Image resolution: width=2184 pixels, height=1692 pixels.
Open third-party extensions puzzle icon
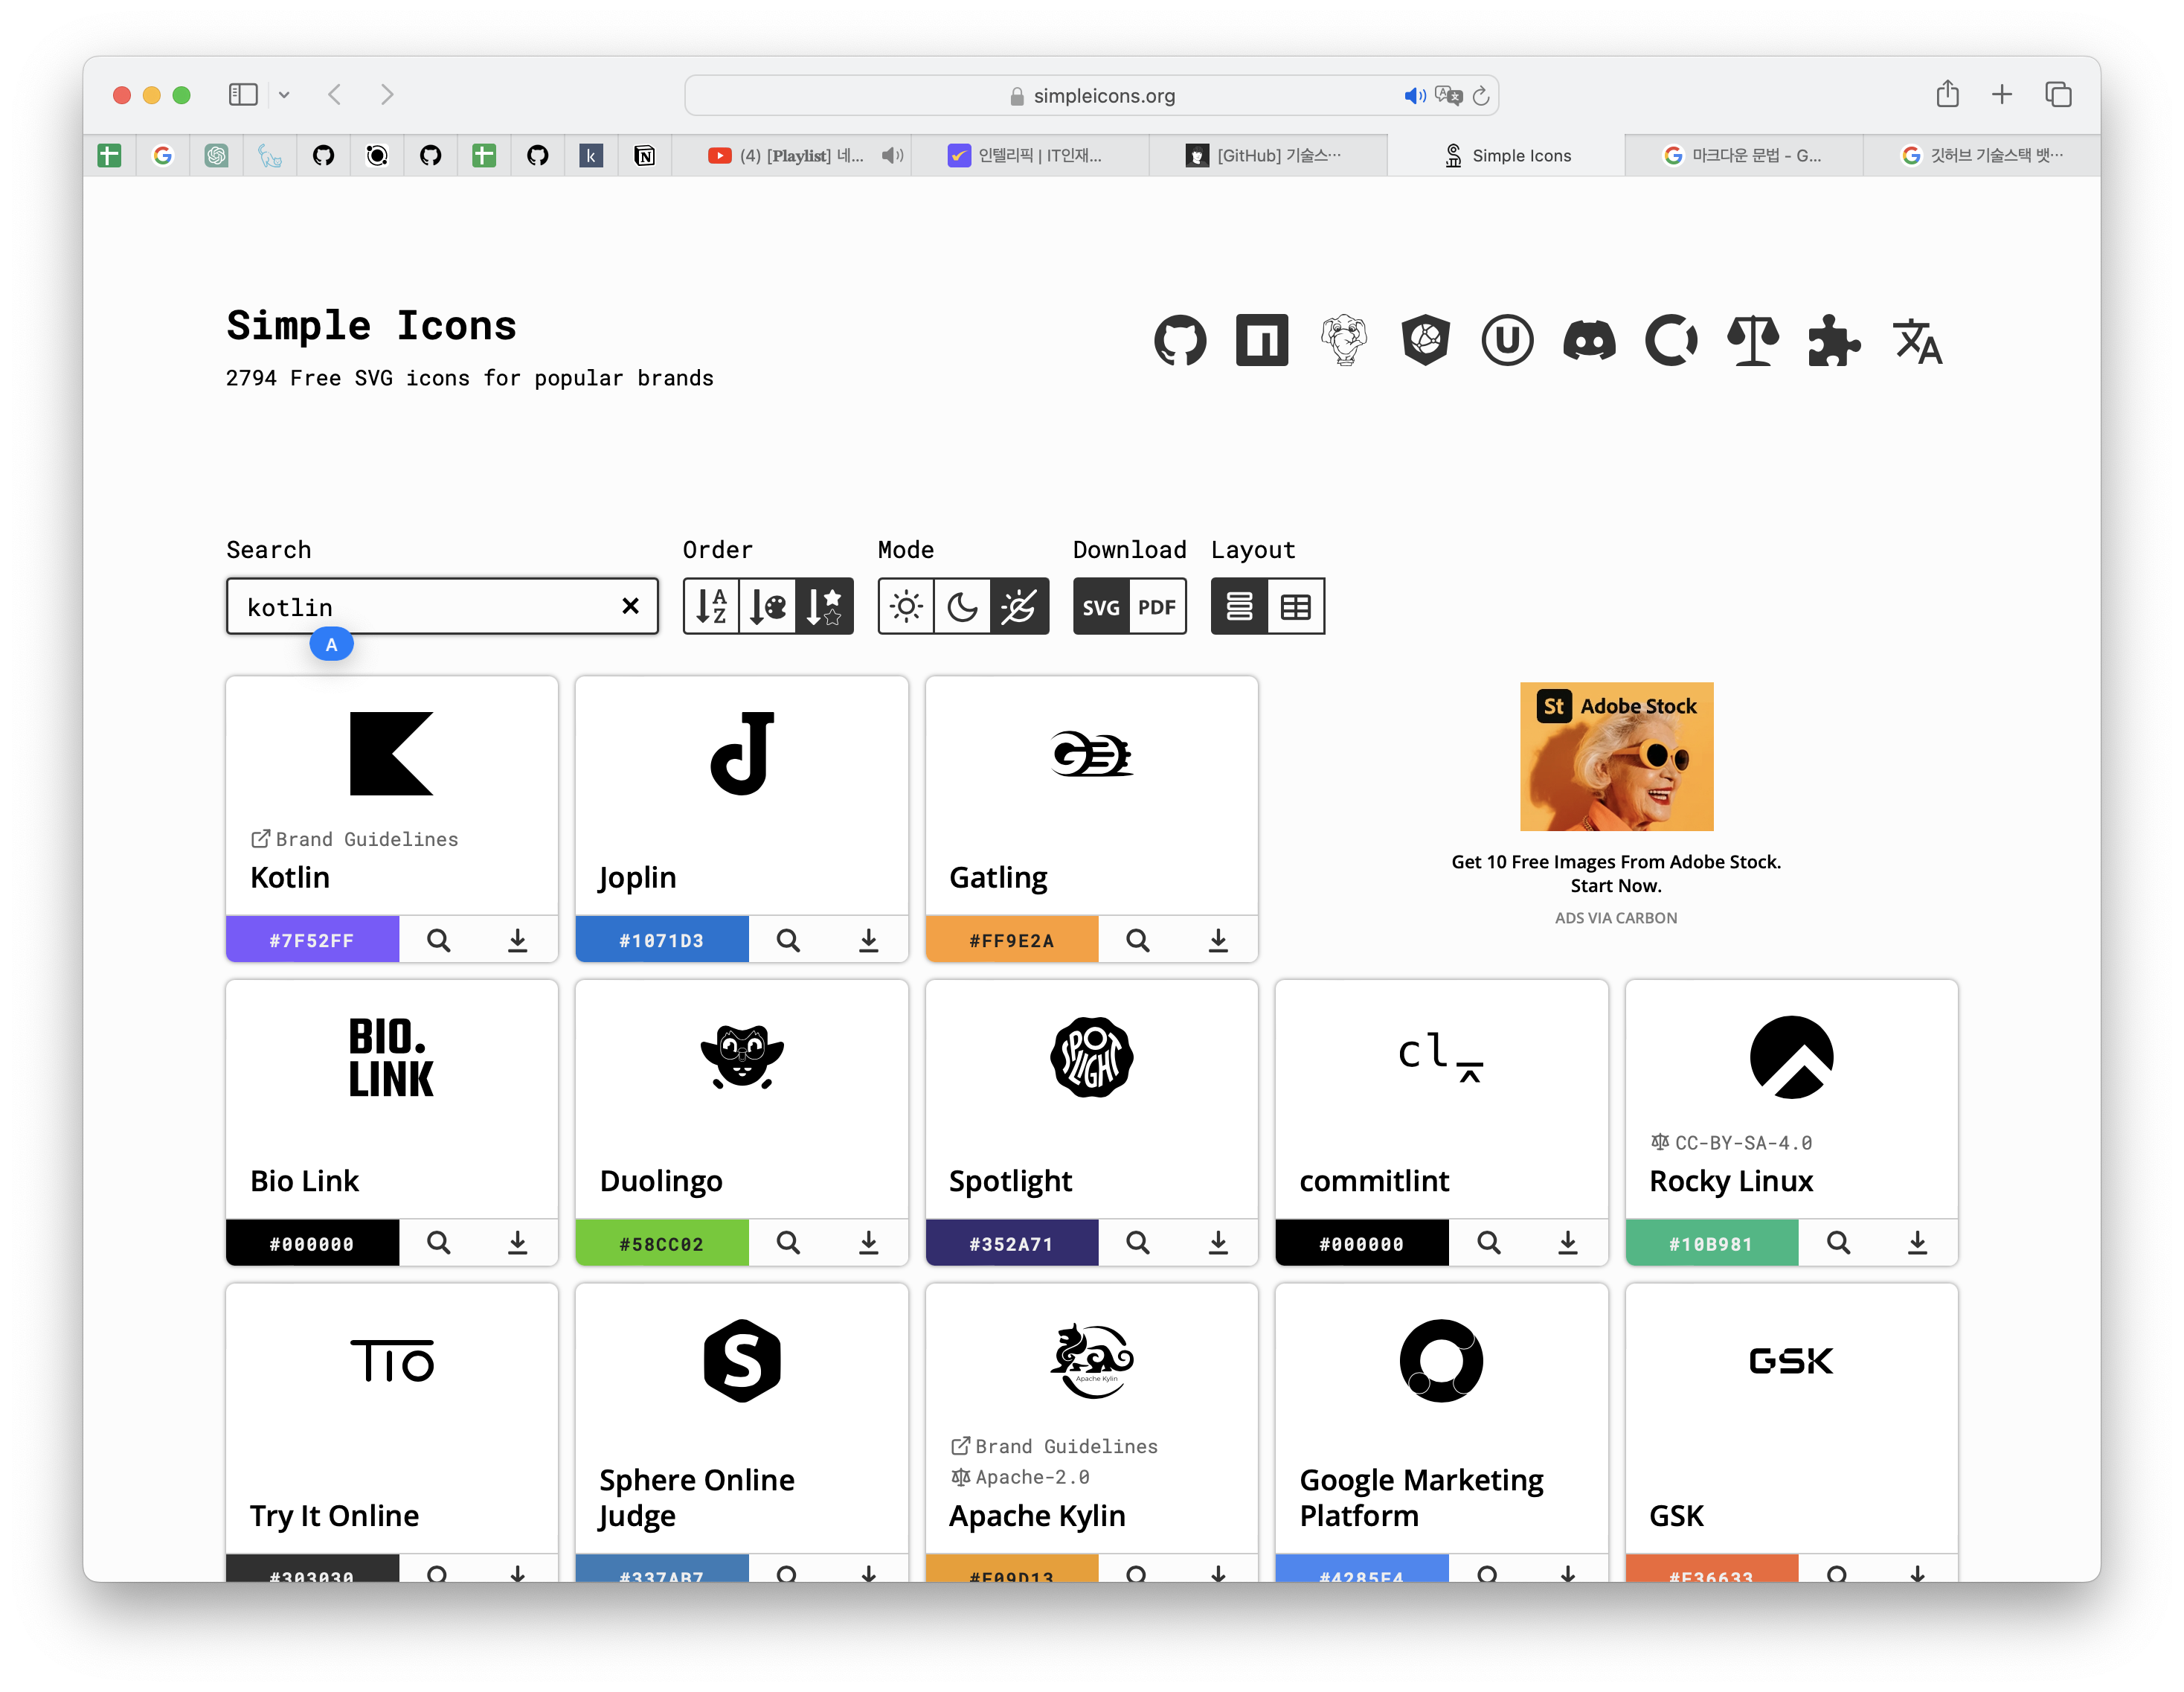pyautogui.click(x=1834, y=341)
